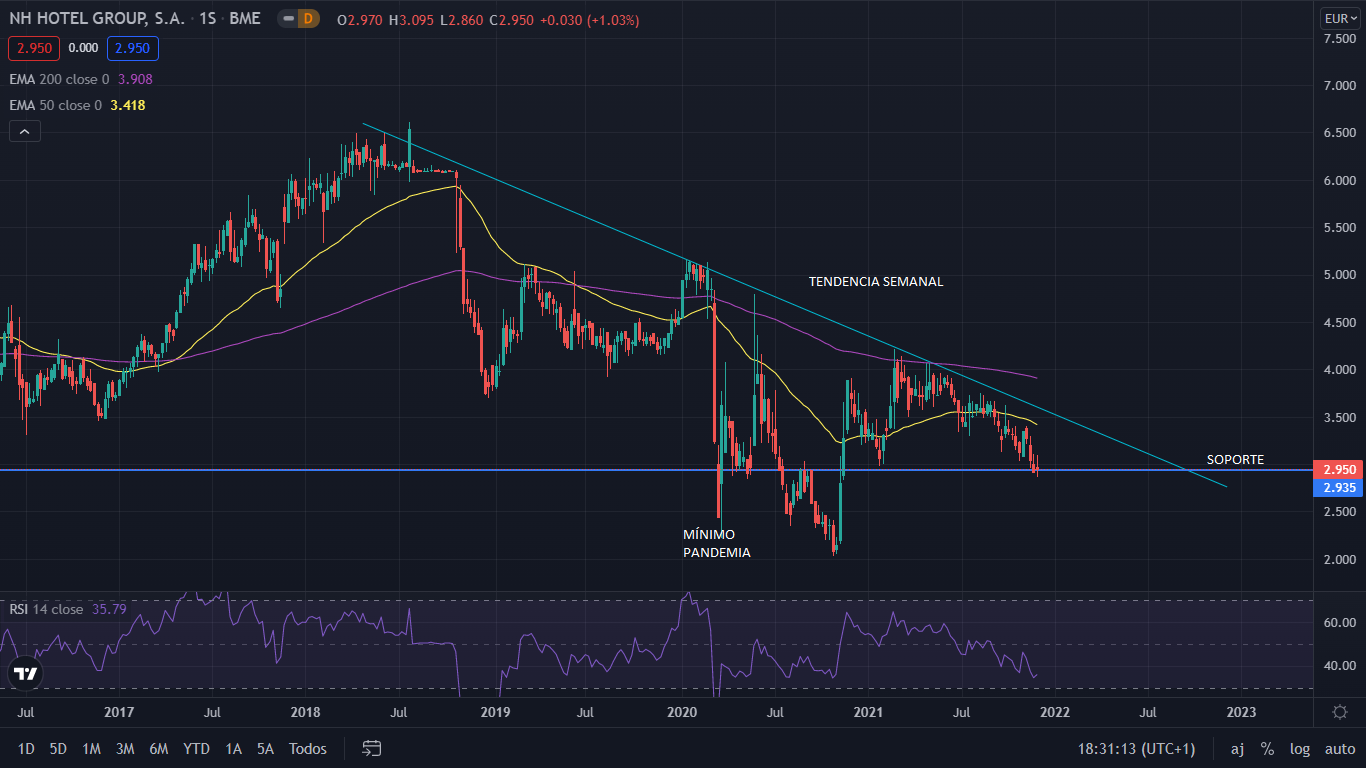
Task: Select the 5A time range
Action: 265,748
